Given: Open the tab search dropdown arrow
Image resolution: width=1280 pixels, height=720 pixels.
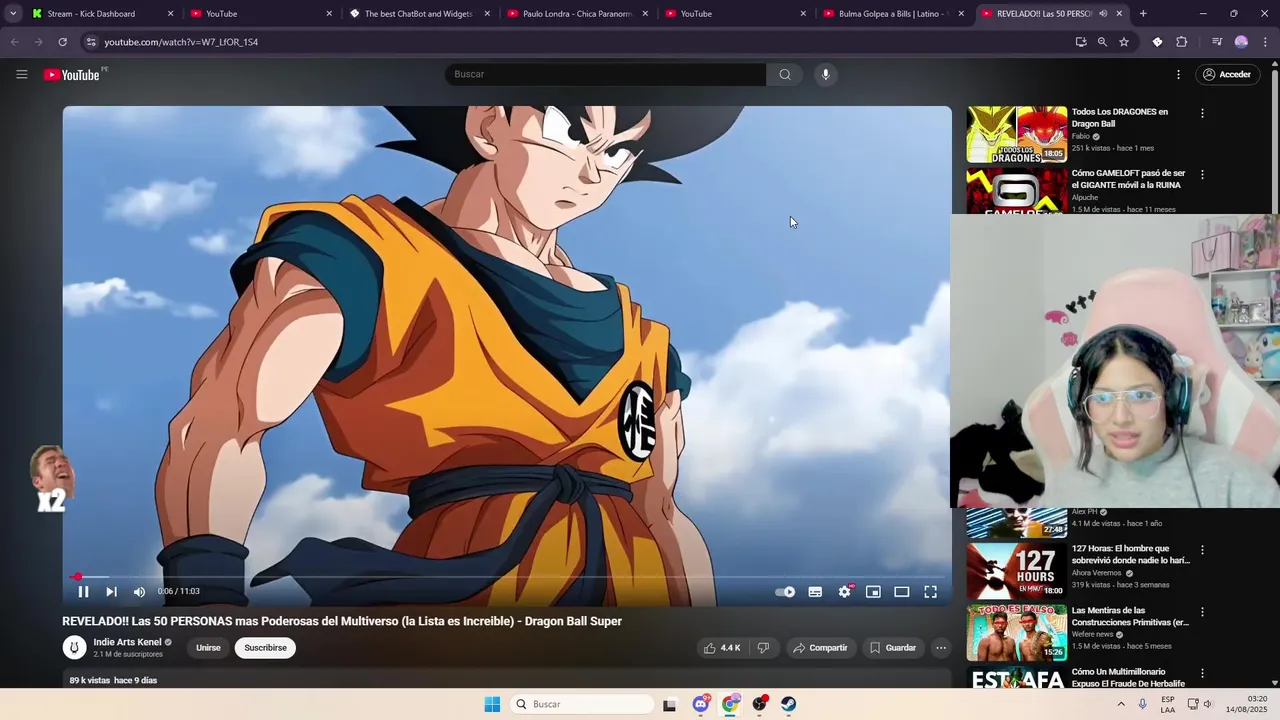Looking at the screenshot, I should pyautogui.click(x=13, y=14).
